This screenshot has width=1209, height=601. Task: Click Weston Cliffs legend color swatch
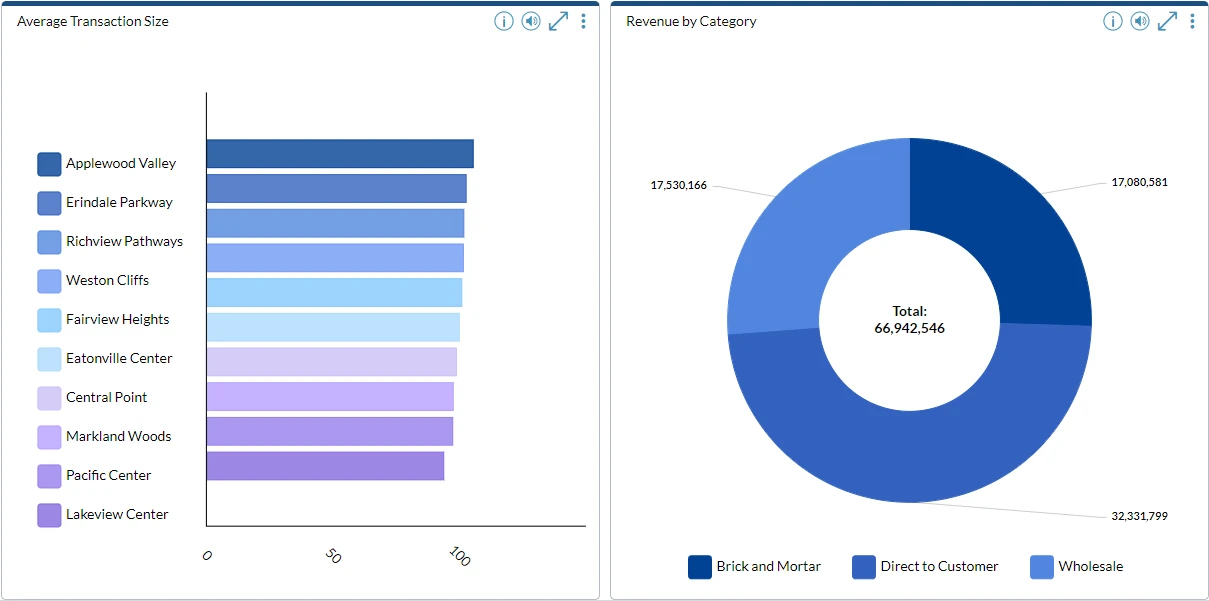coord(49,281)
